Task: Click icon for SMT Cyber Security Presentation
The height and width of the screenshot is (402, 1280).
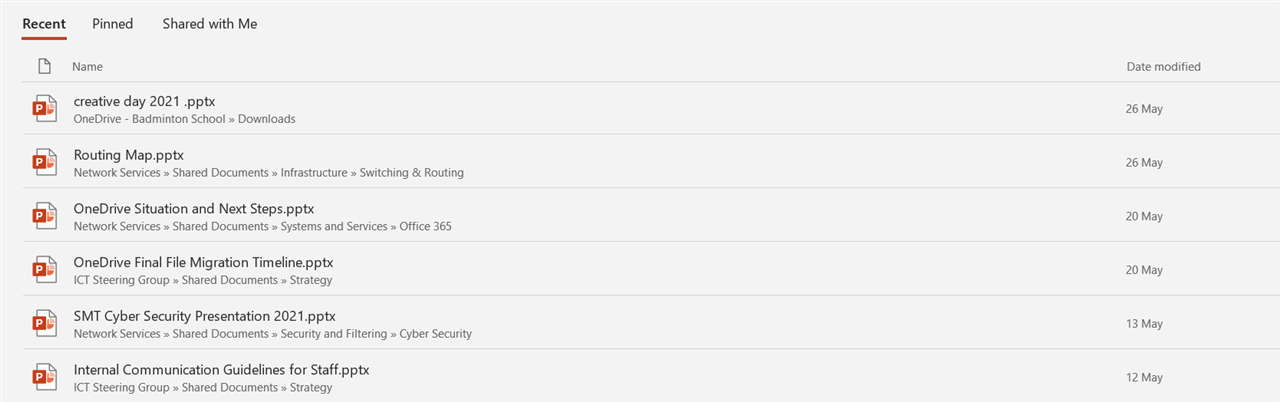Action: pos(44,324)
